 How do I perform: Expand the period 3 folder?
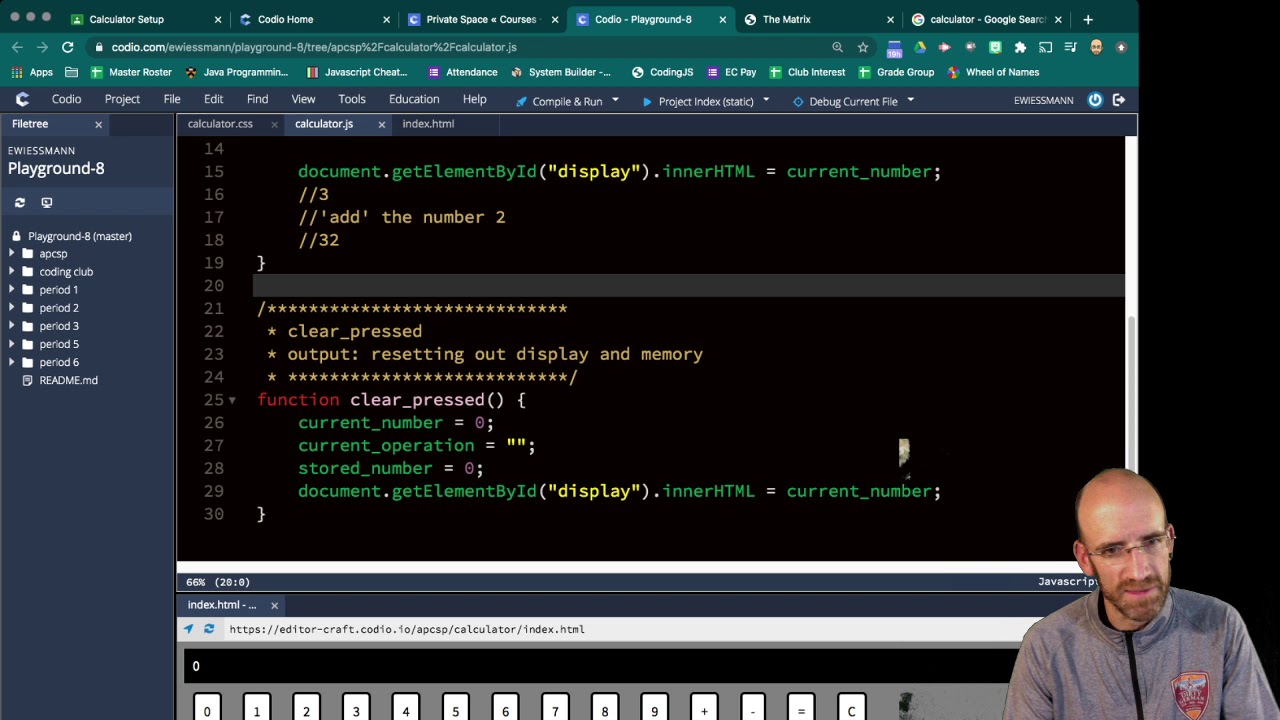(11, 326)
